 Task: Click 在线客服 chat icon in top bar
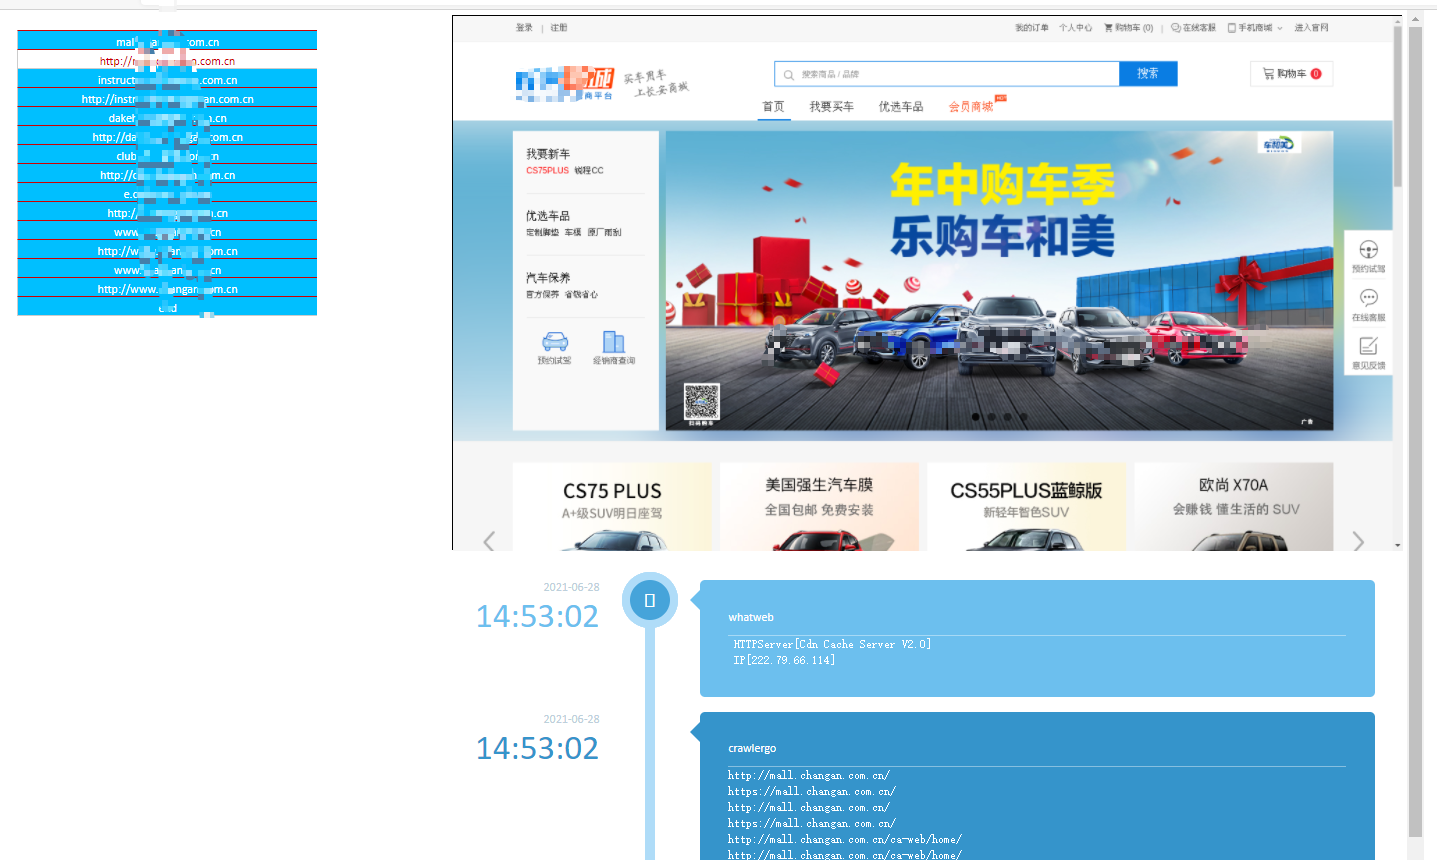coord(1176,28)
